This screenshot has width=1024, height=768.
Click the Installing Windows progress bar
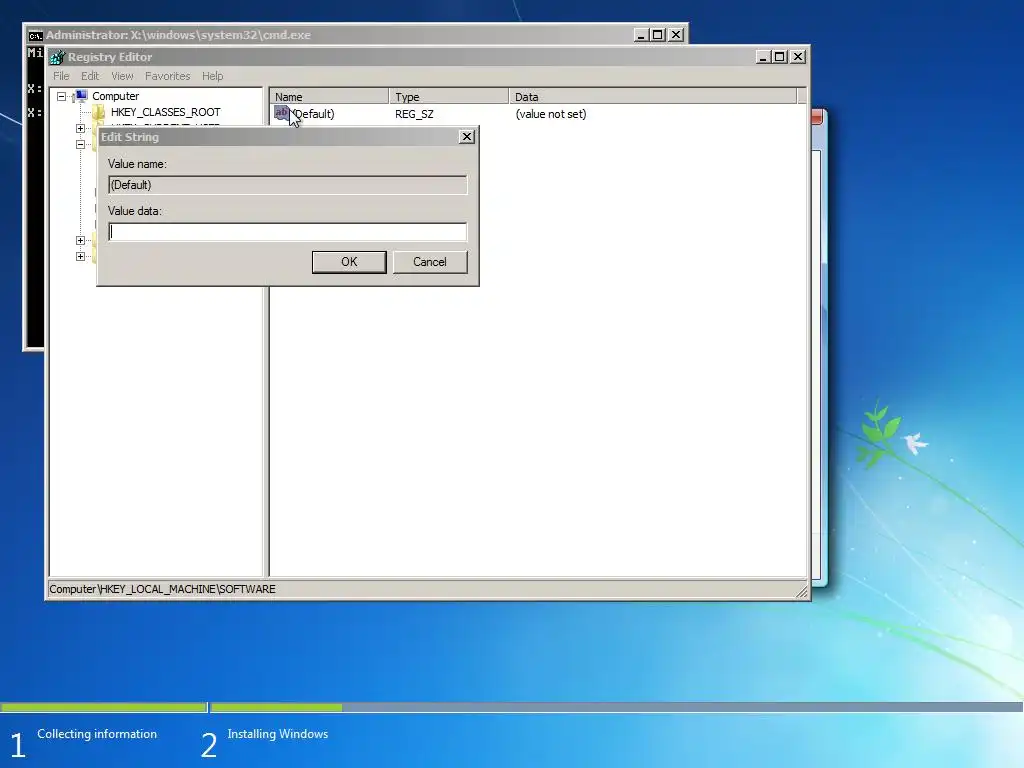tap(616, 707)
